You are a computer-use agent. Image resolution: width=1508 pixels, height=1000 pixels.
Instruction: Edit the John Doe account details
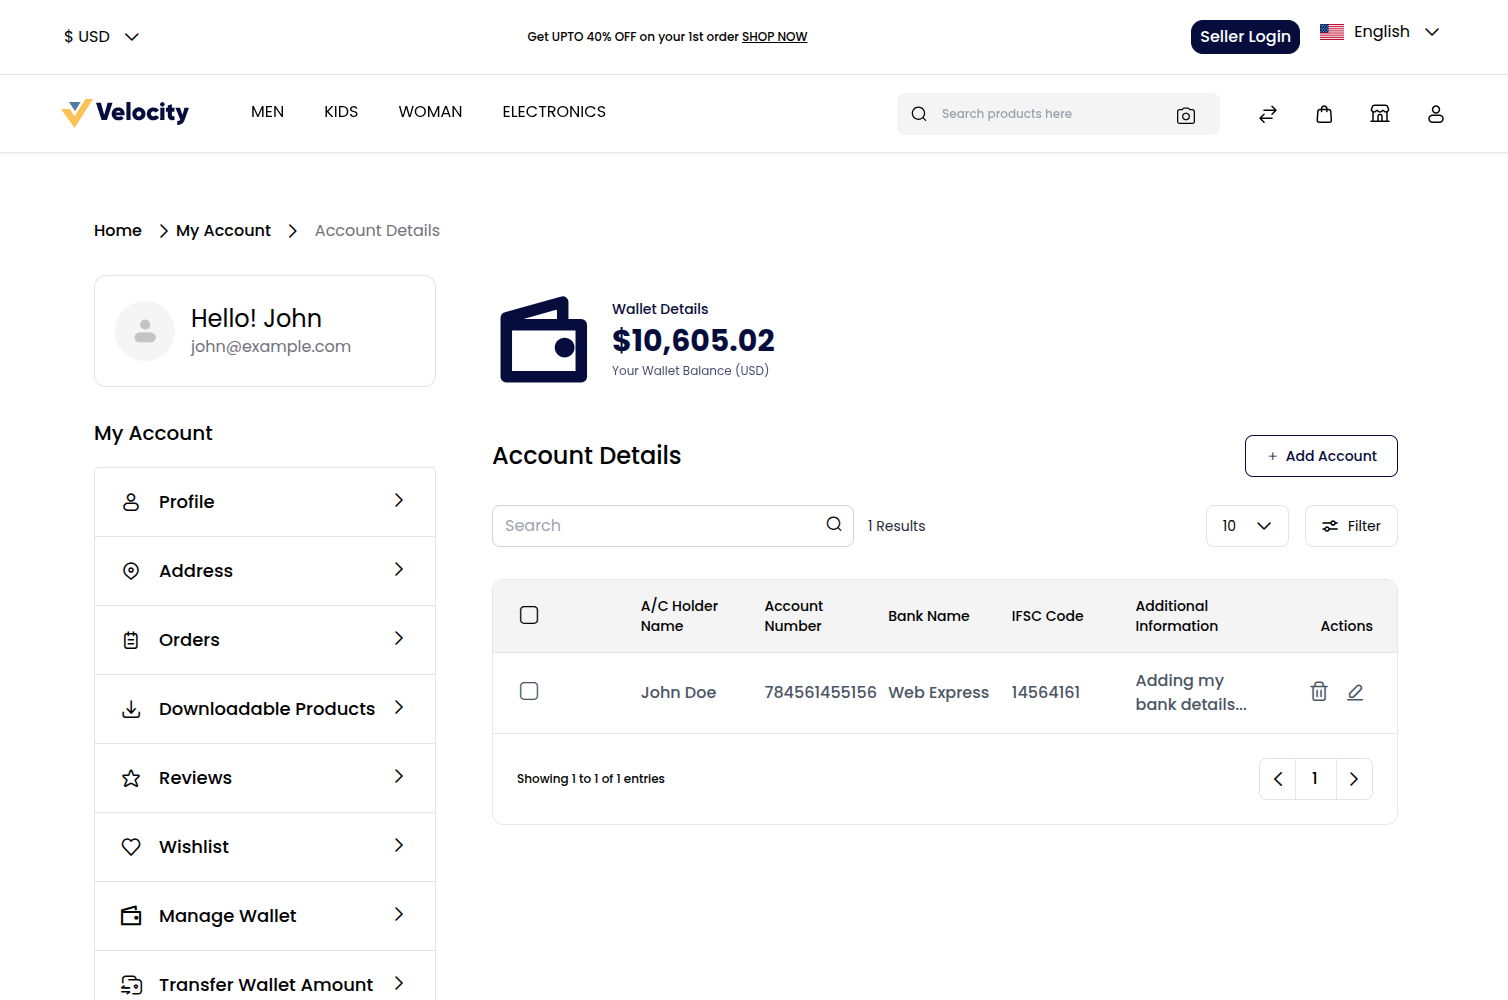pyautogui.click(x=1356, y=691)
